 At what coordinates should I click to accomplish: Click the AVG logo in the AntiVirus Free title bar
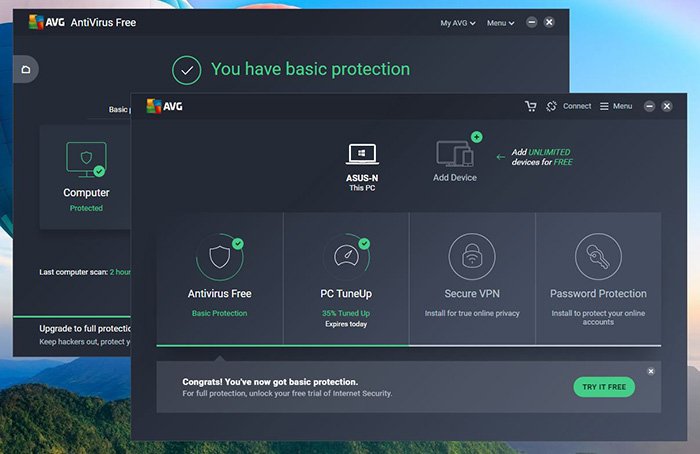point(46,22)
